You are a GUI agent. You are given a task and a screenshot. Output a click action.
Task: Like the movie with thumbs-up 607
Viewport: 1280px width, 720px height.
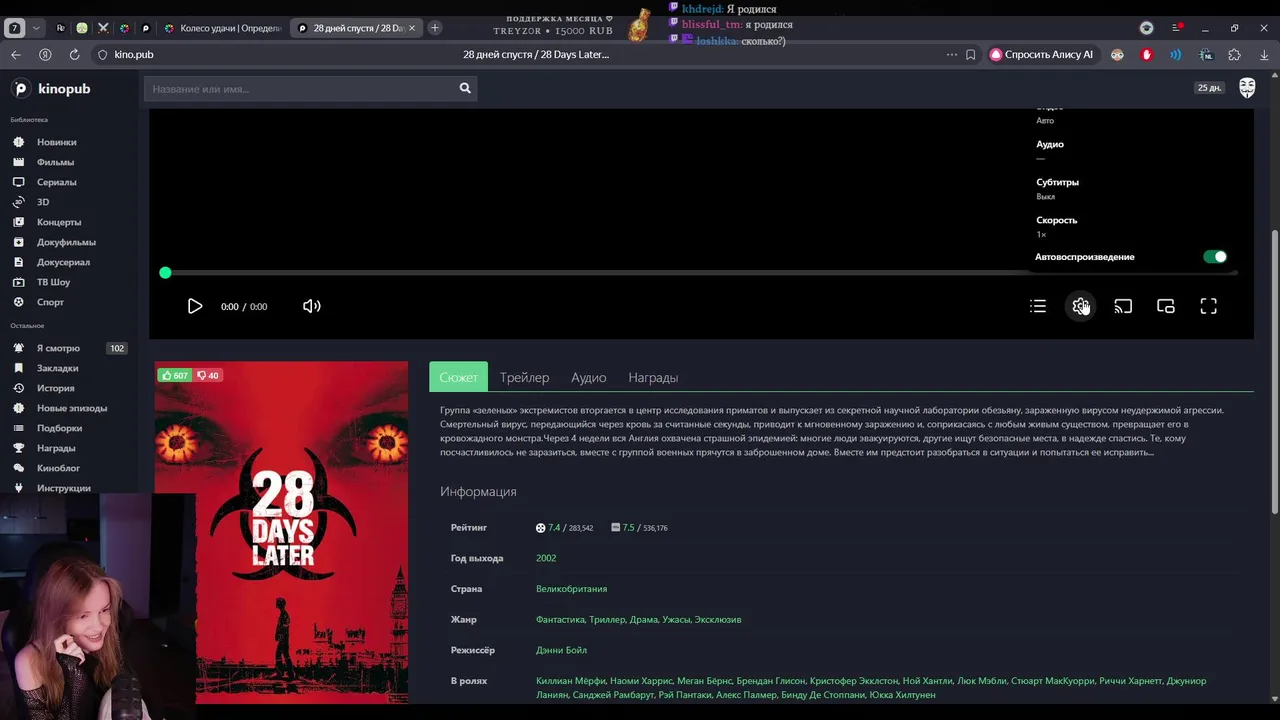click(x=174, y=376)
